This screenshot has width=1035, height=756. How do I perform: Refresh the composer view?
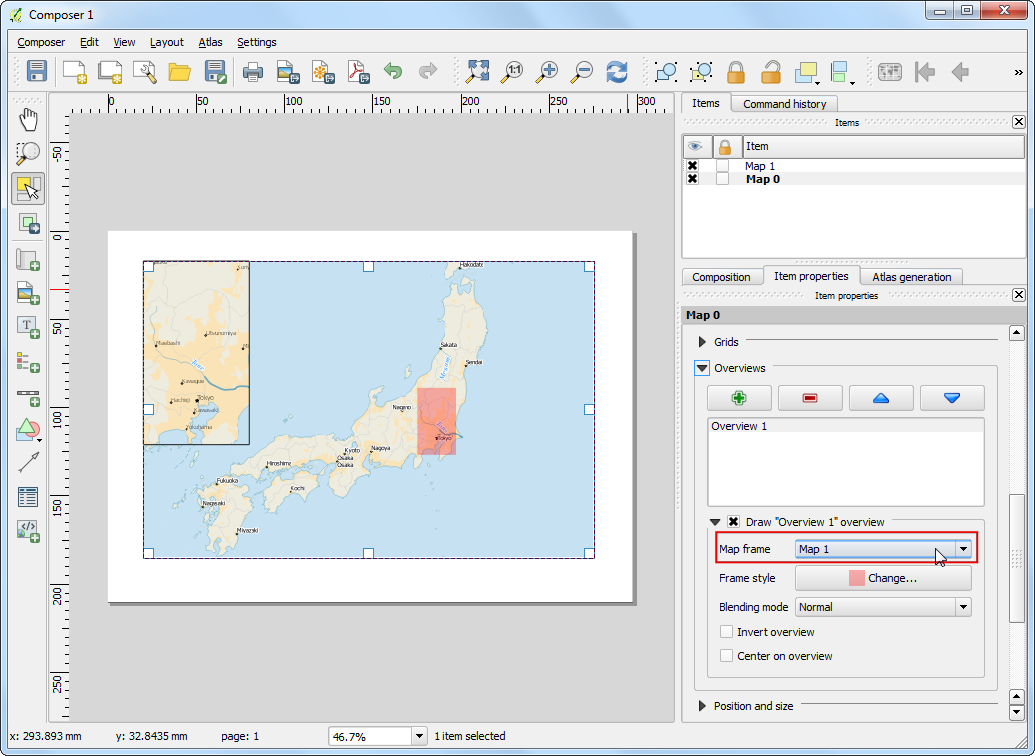[617, 71]
